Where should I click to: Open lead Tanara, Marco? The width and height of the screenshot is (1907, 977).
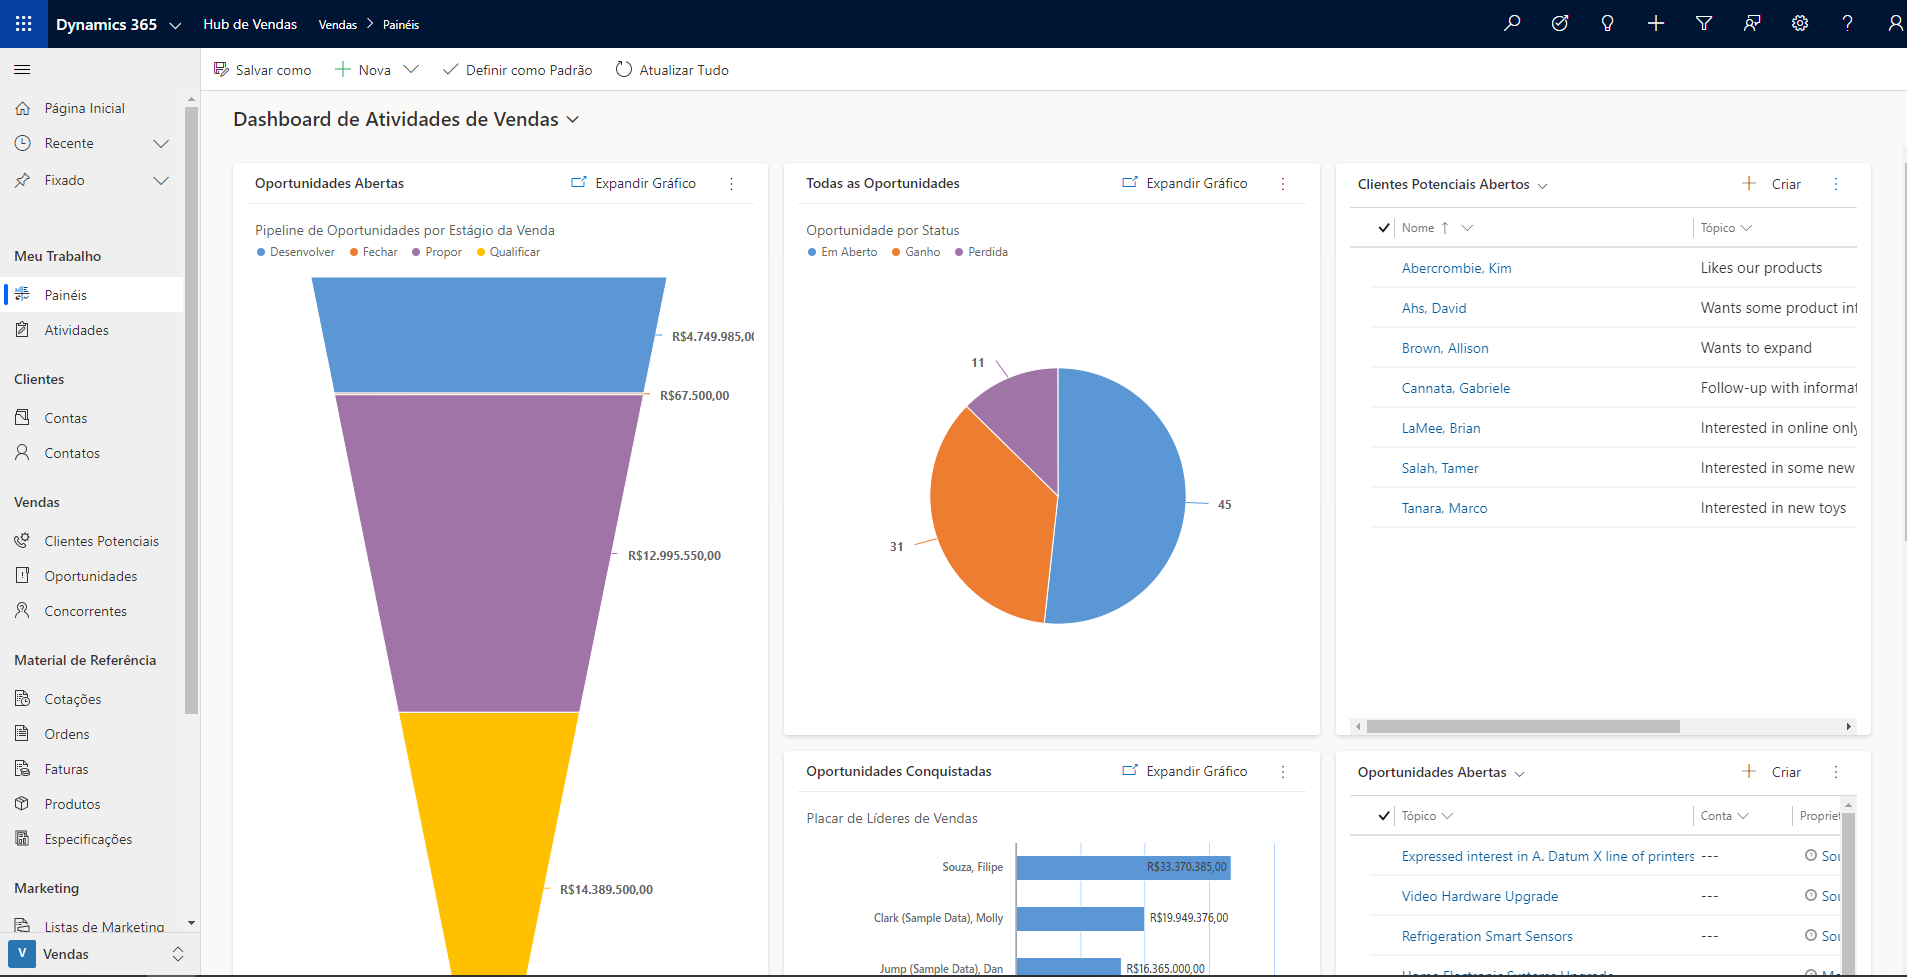[1444, 508]
